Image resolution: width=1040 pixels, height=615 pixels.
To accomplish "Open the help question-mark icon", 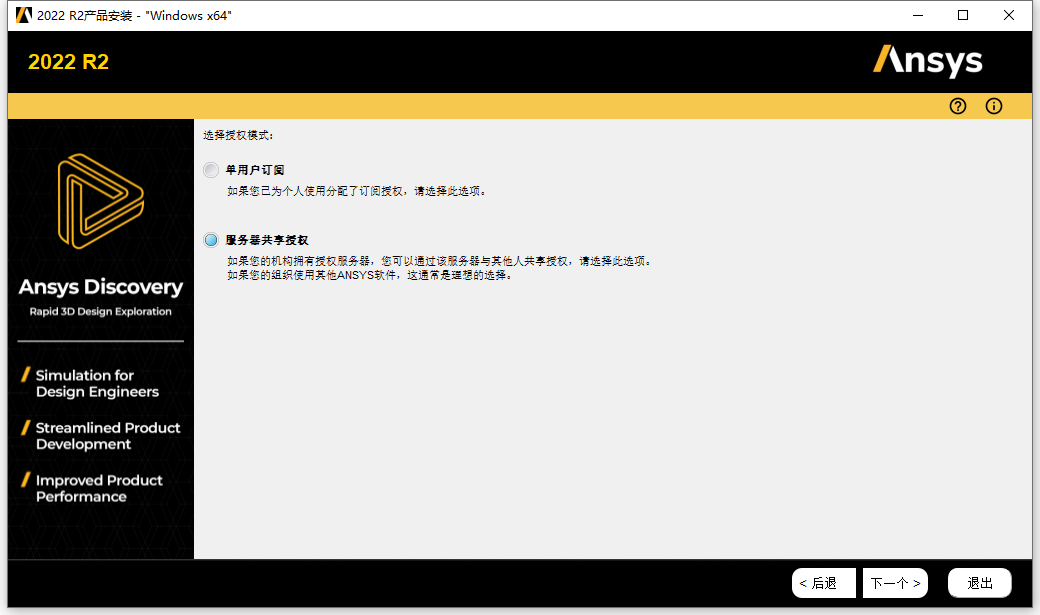I will [x=958, y=106].
